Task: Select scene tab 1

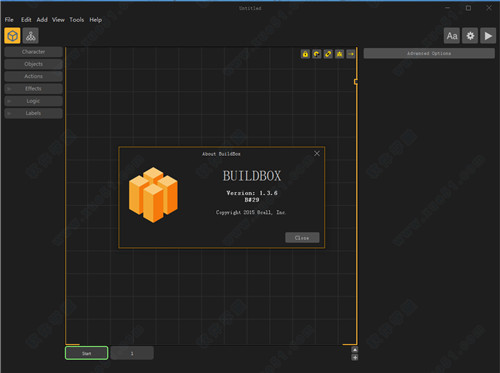Action: click(x=132, y=353)
